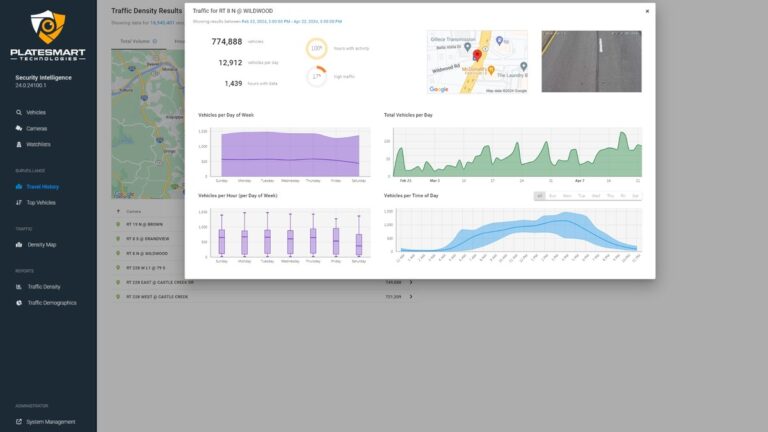Viewport: 768px width, 432px height.
Task: Open the Cameras section icon
Action: coord(19,129)
